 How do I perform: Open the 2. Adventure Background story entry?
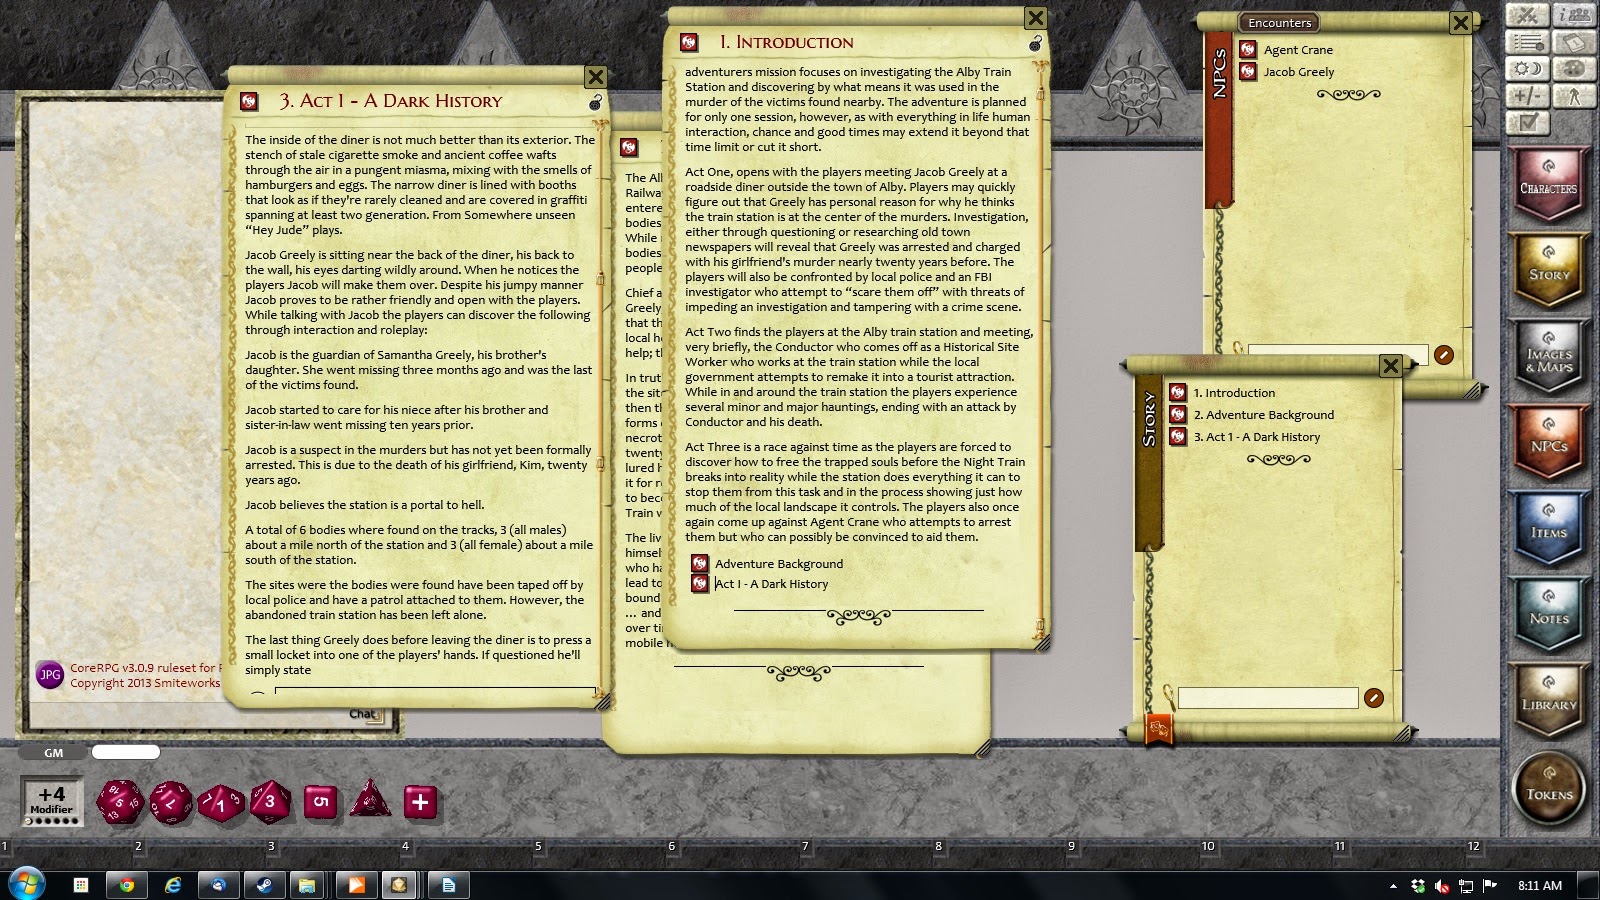[x=1264, y=415]
